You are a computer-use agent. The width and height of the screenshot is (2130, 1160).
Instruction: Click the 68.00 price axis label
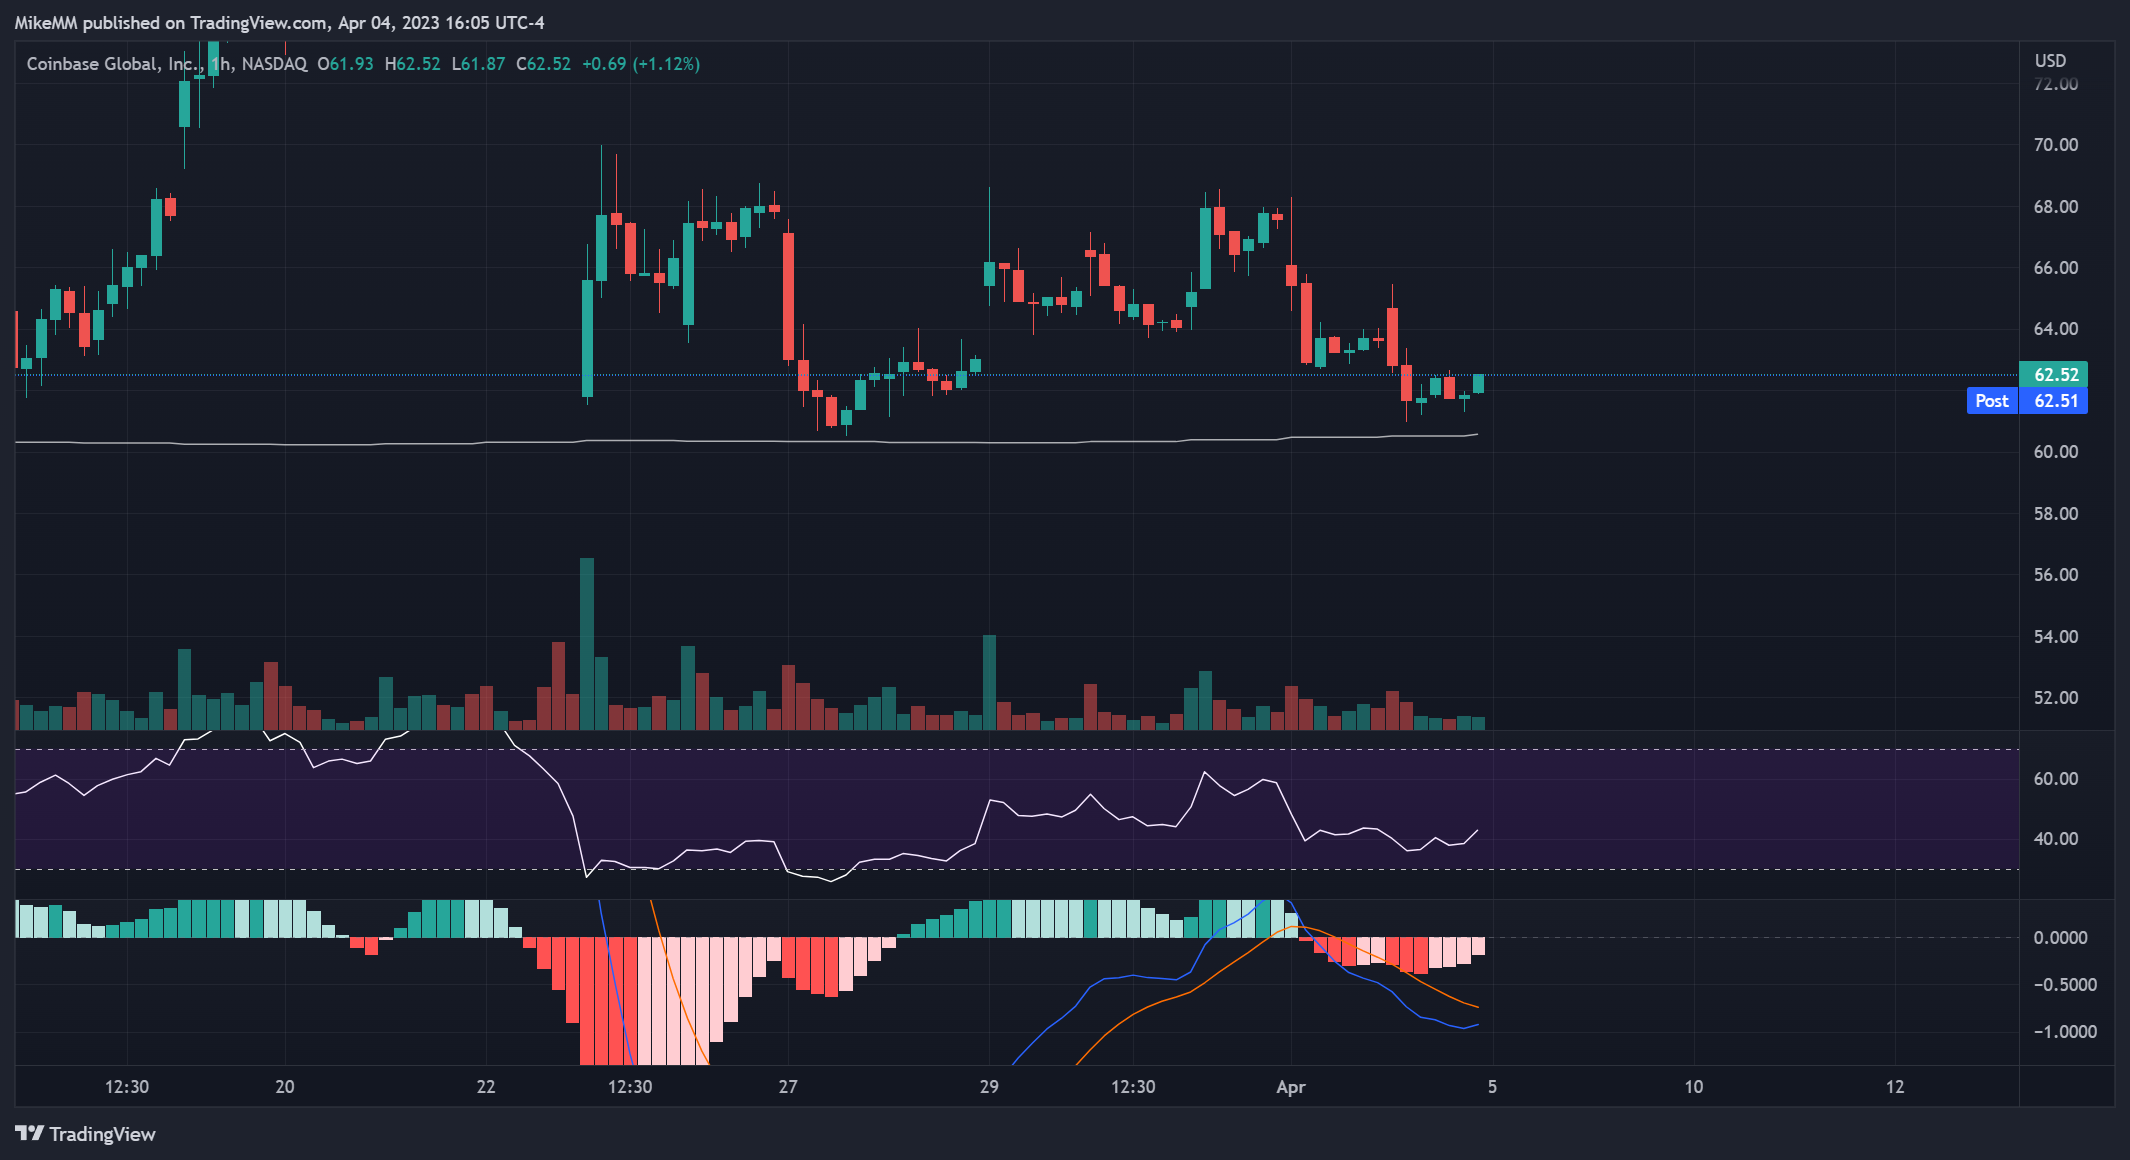(x=2056, y=207)
